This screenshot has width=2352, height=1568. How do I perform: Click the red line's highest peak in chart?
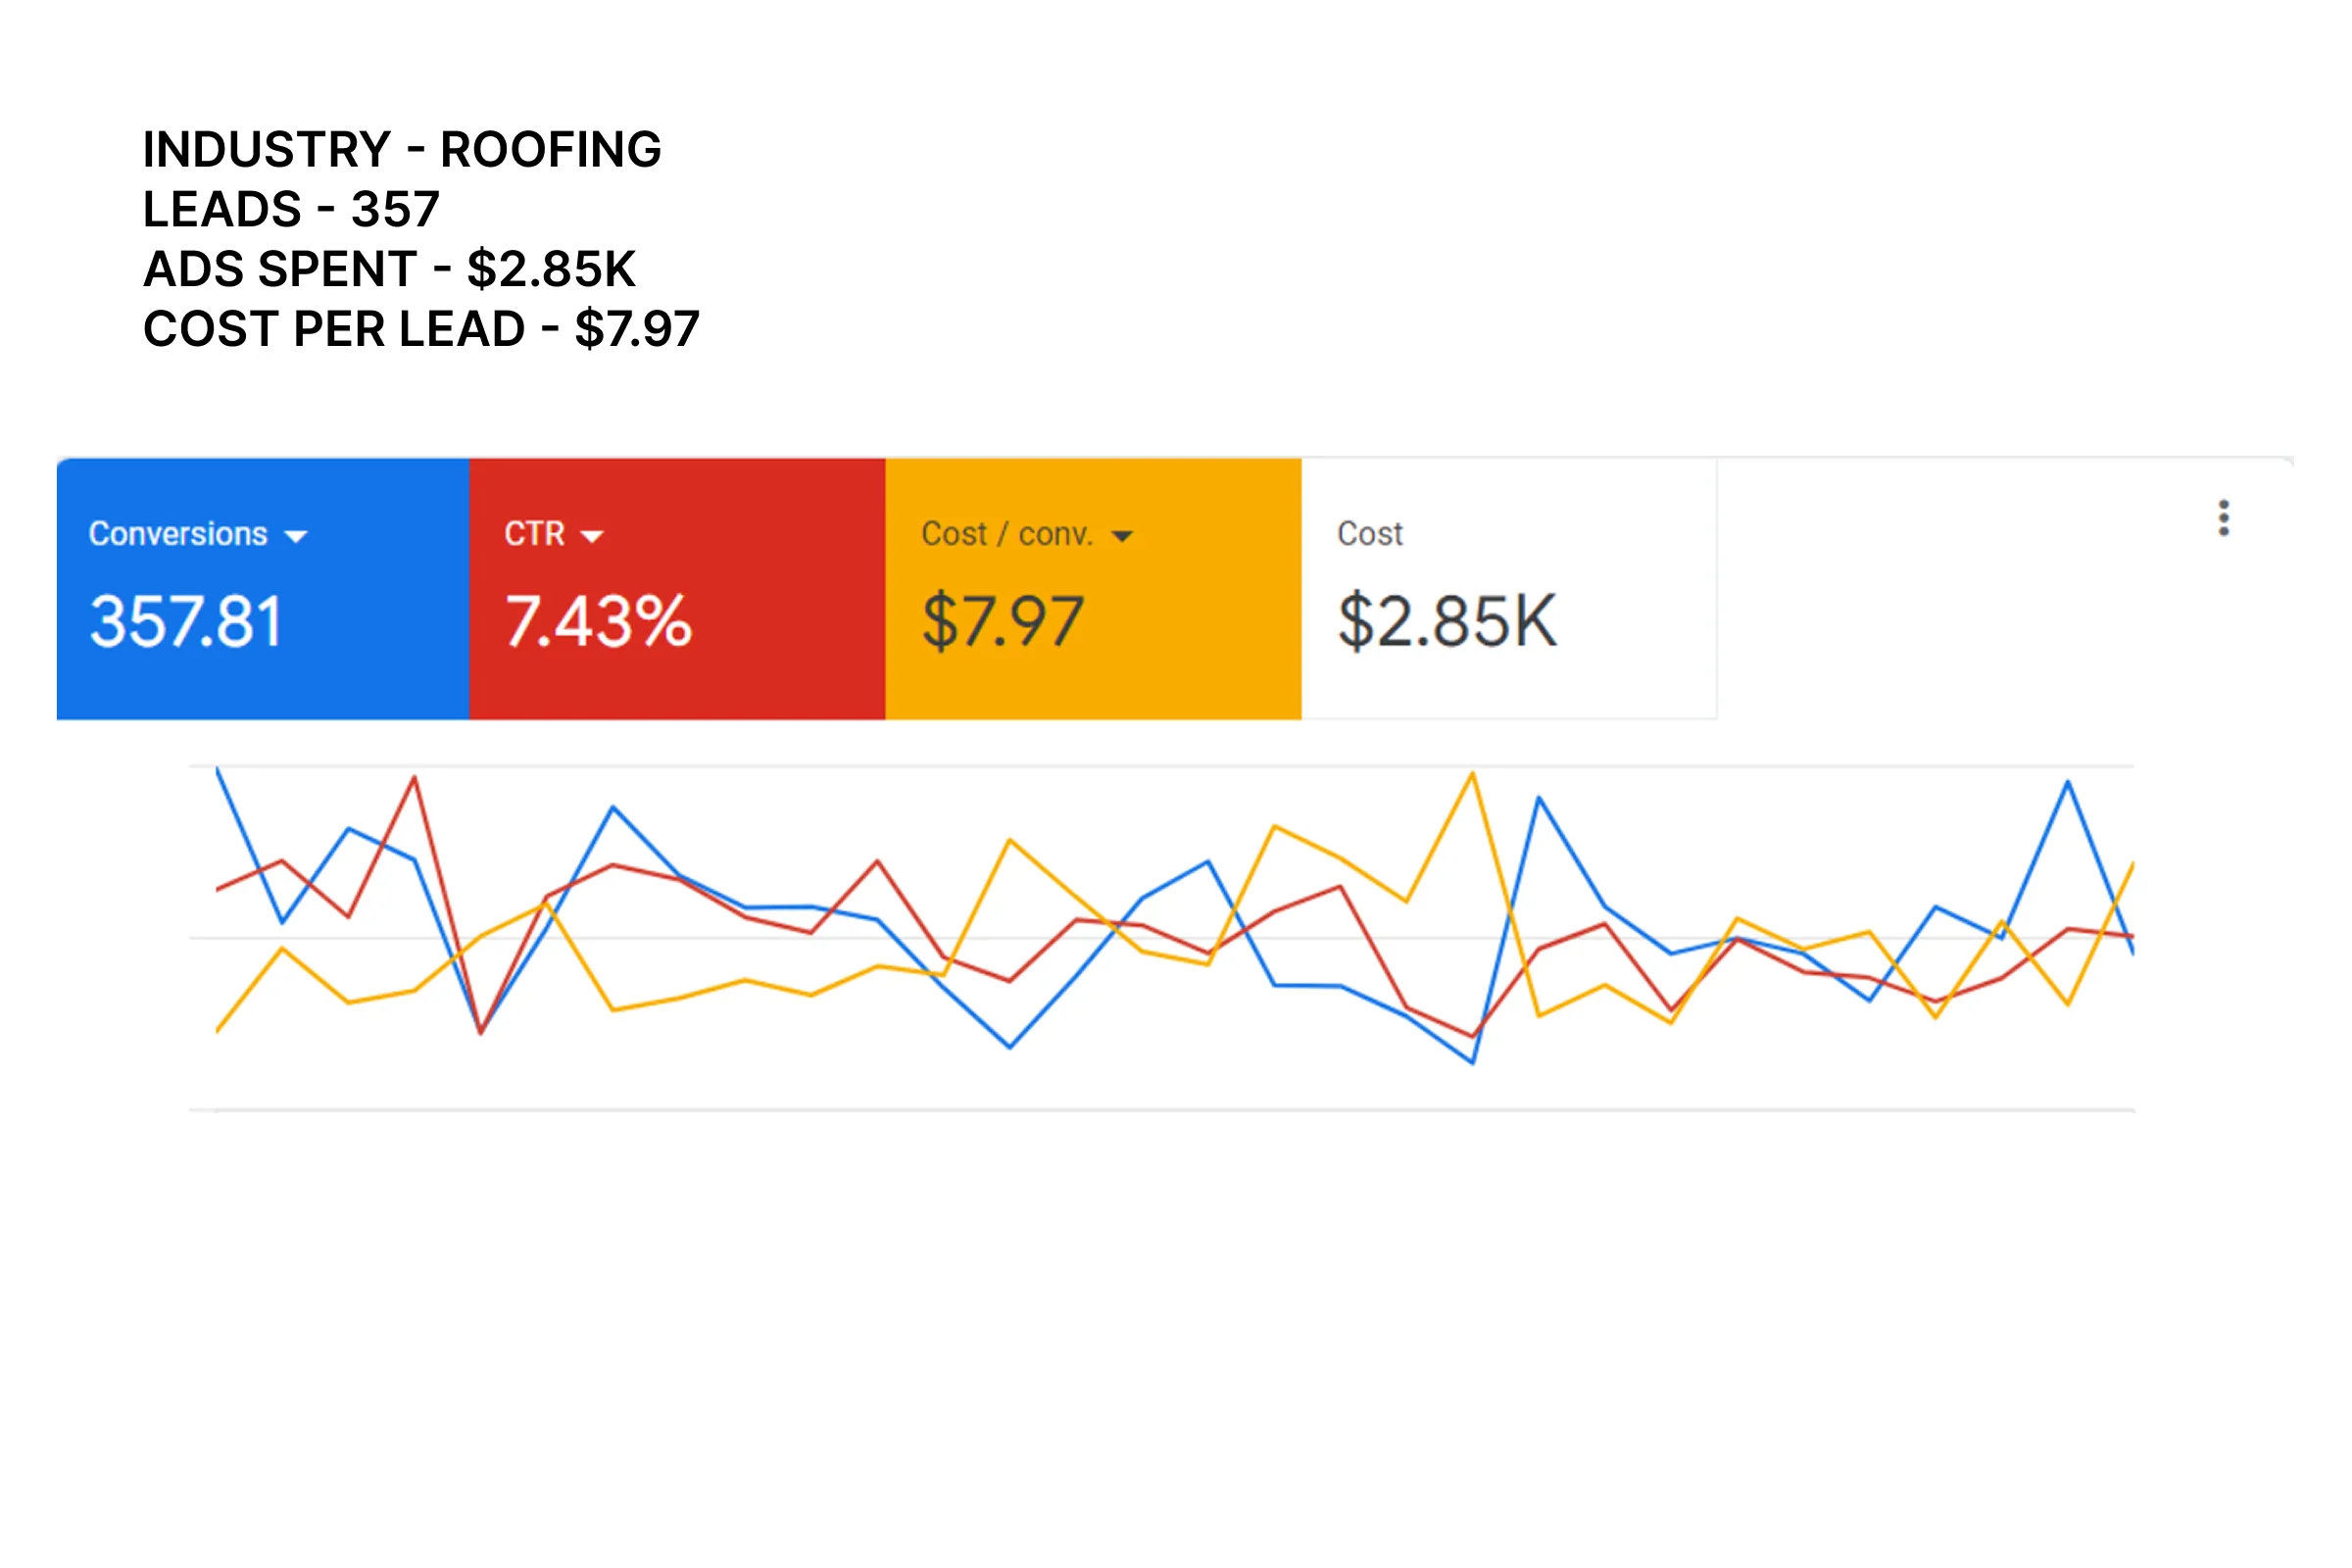point(414,777)
